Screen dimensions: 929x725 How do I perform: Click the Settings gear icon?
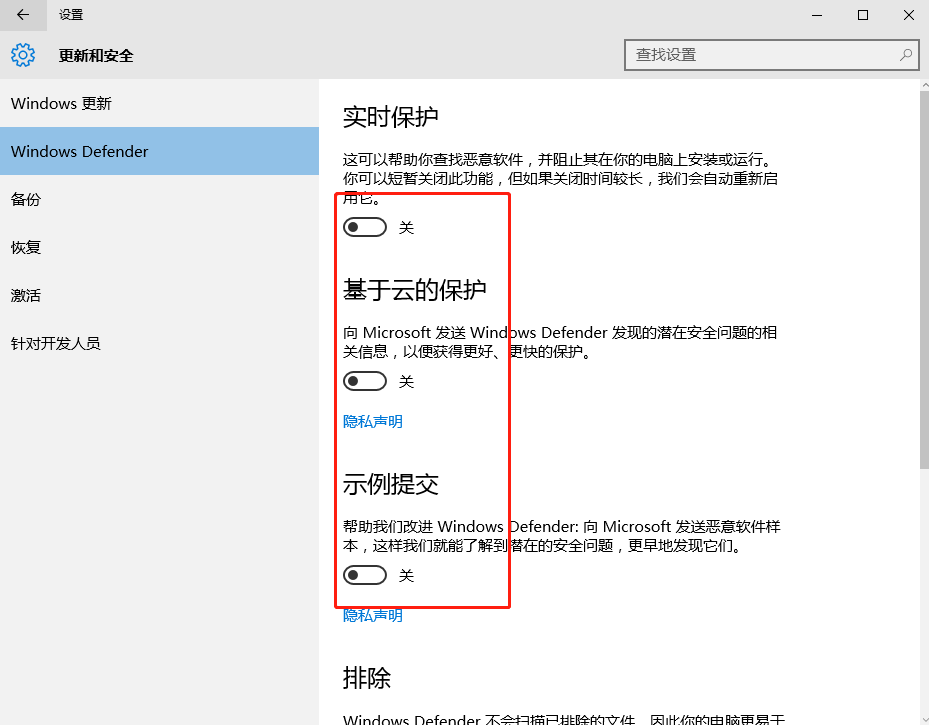[22, 55]
